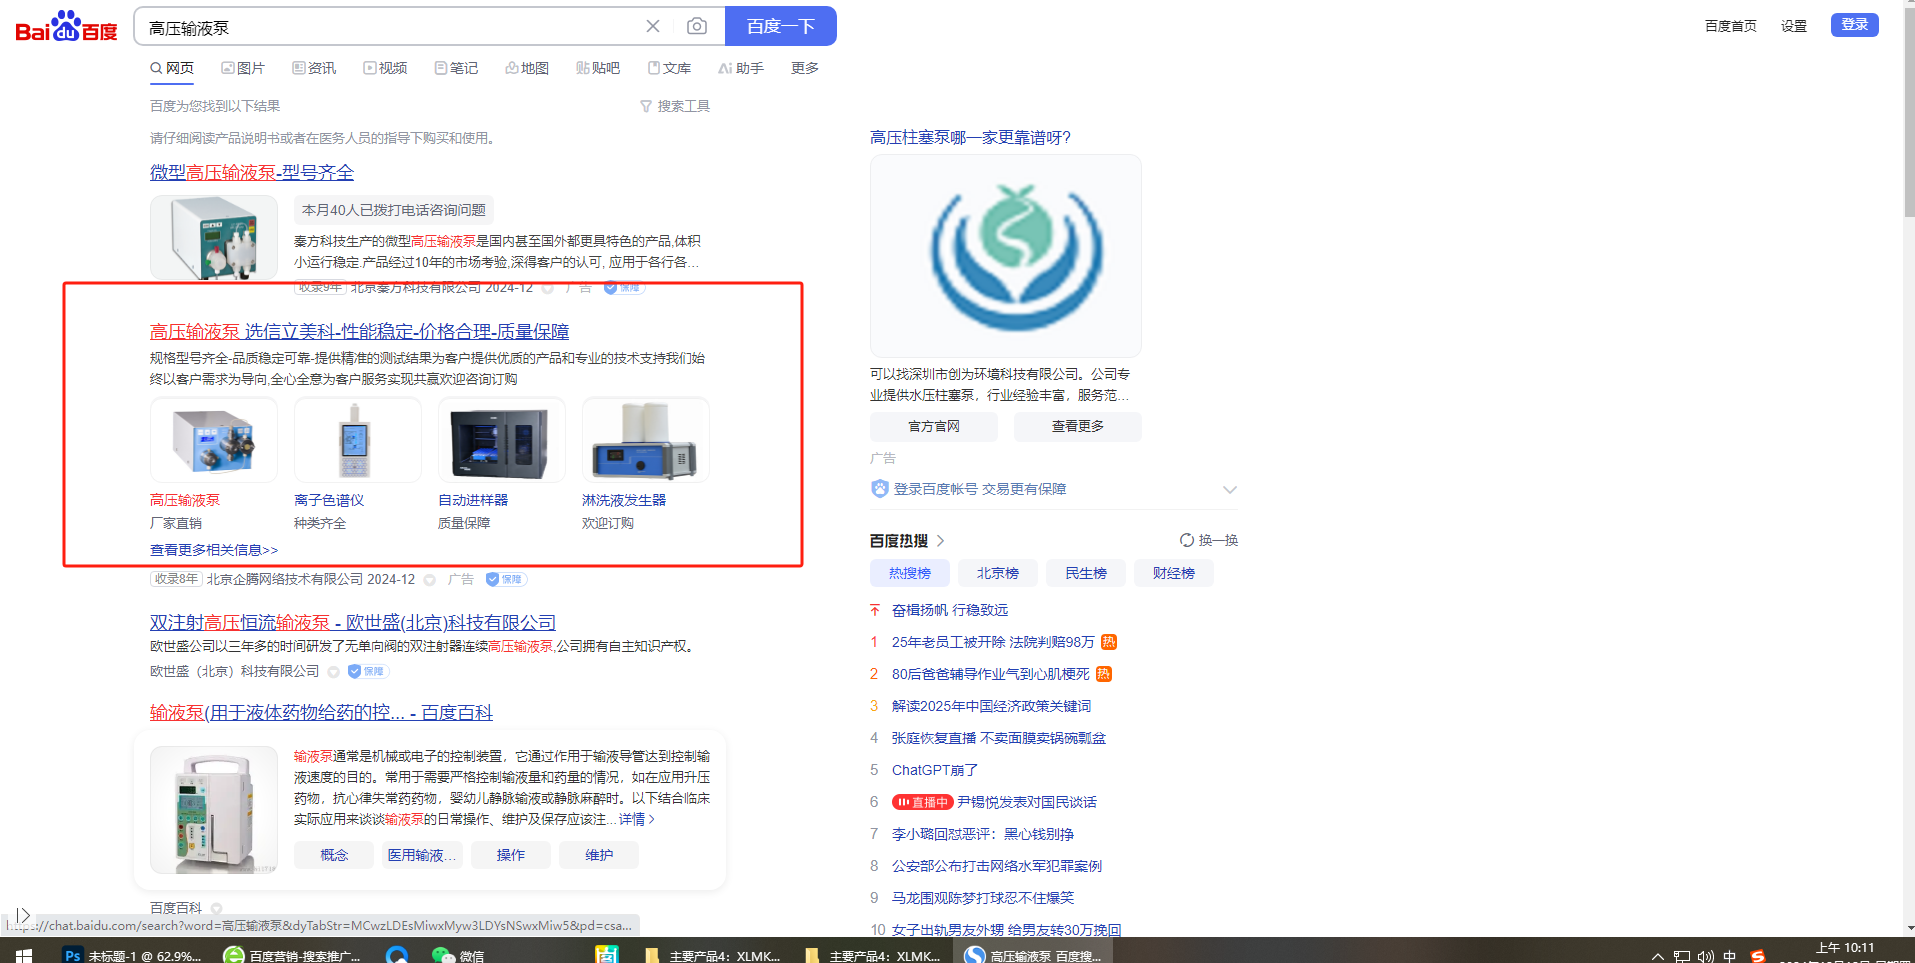Image resolution: width=1915 pixels, height=963 pixels.
Task: Switch to the 贴吧 tab
Action: (598, 68)
